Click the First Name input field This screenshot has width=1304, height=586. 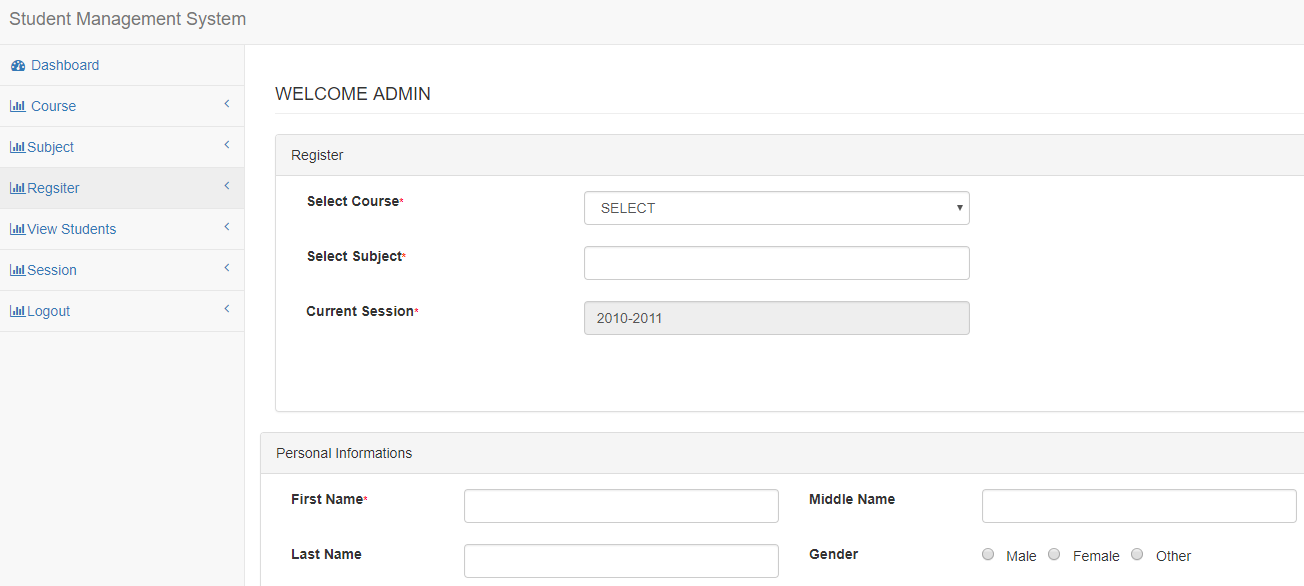click(620, 505)
